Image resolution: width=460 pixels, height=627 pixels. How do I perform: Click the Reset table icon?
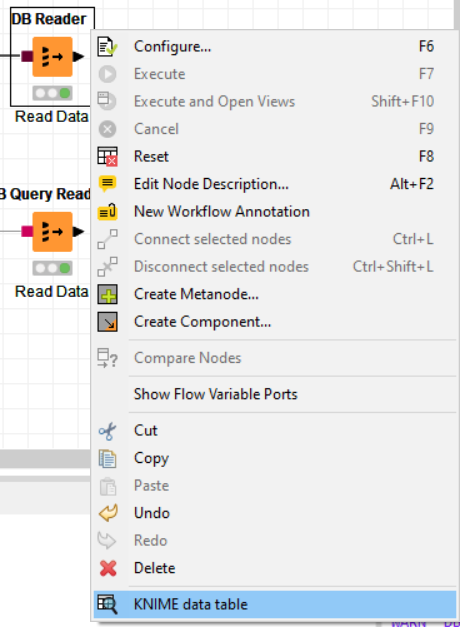pyautogui.click(x=107, y=156)
